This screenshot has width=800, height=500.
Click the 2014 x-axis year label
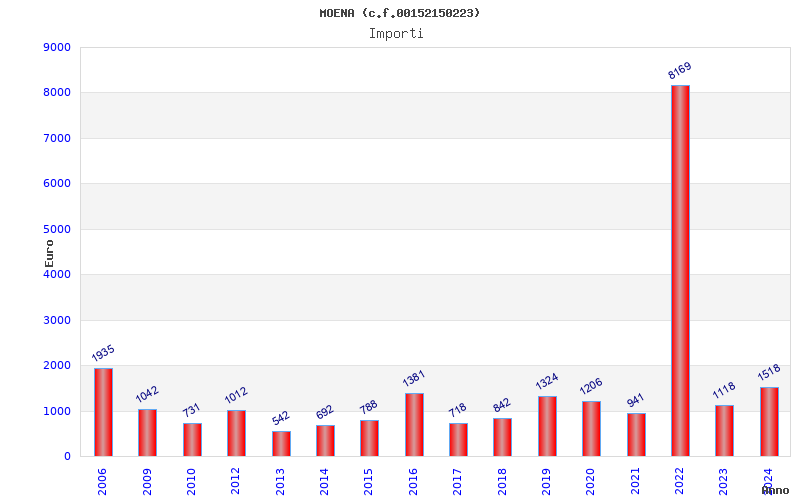tap(324, 482)
